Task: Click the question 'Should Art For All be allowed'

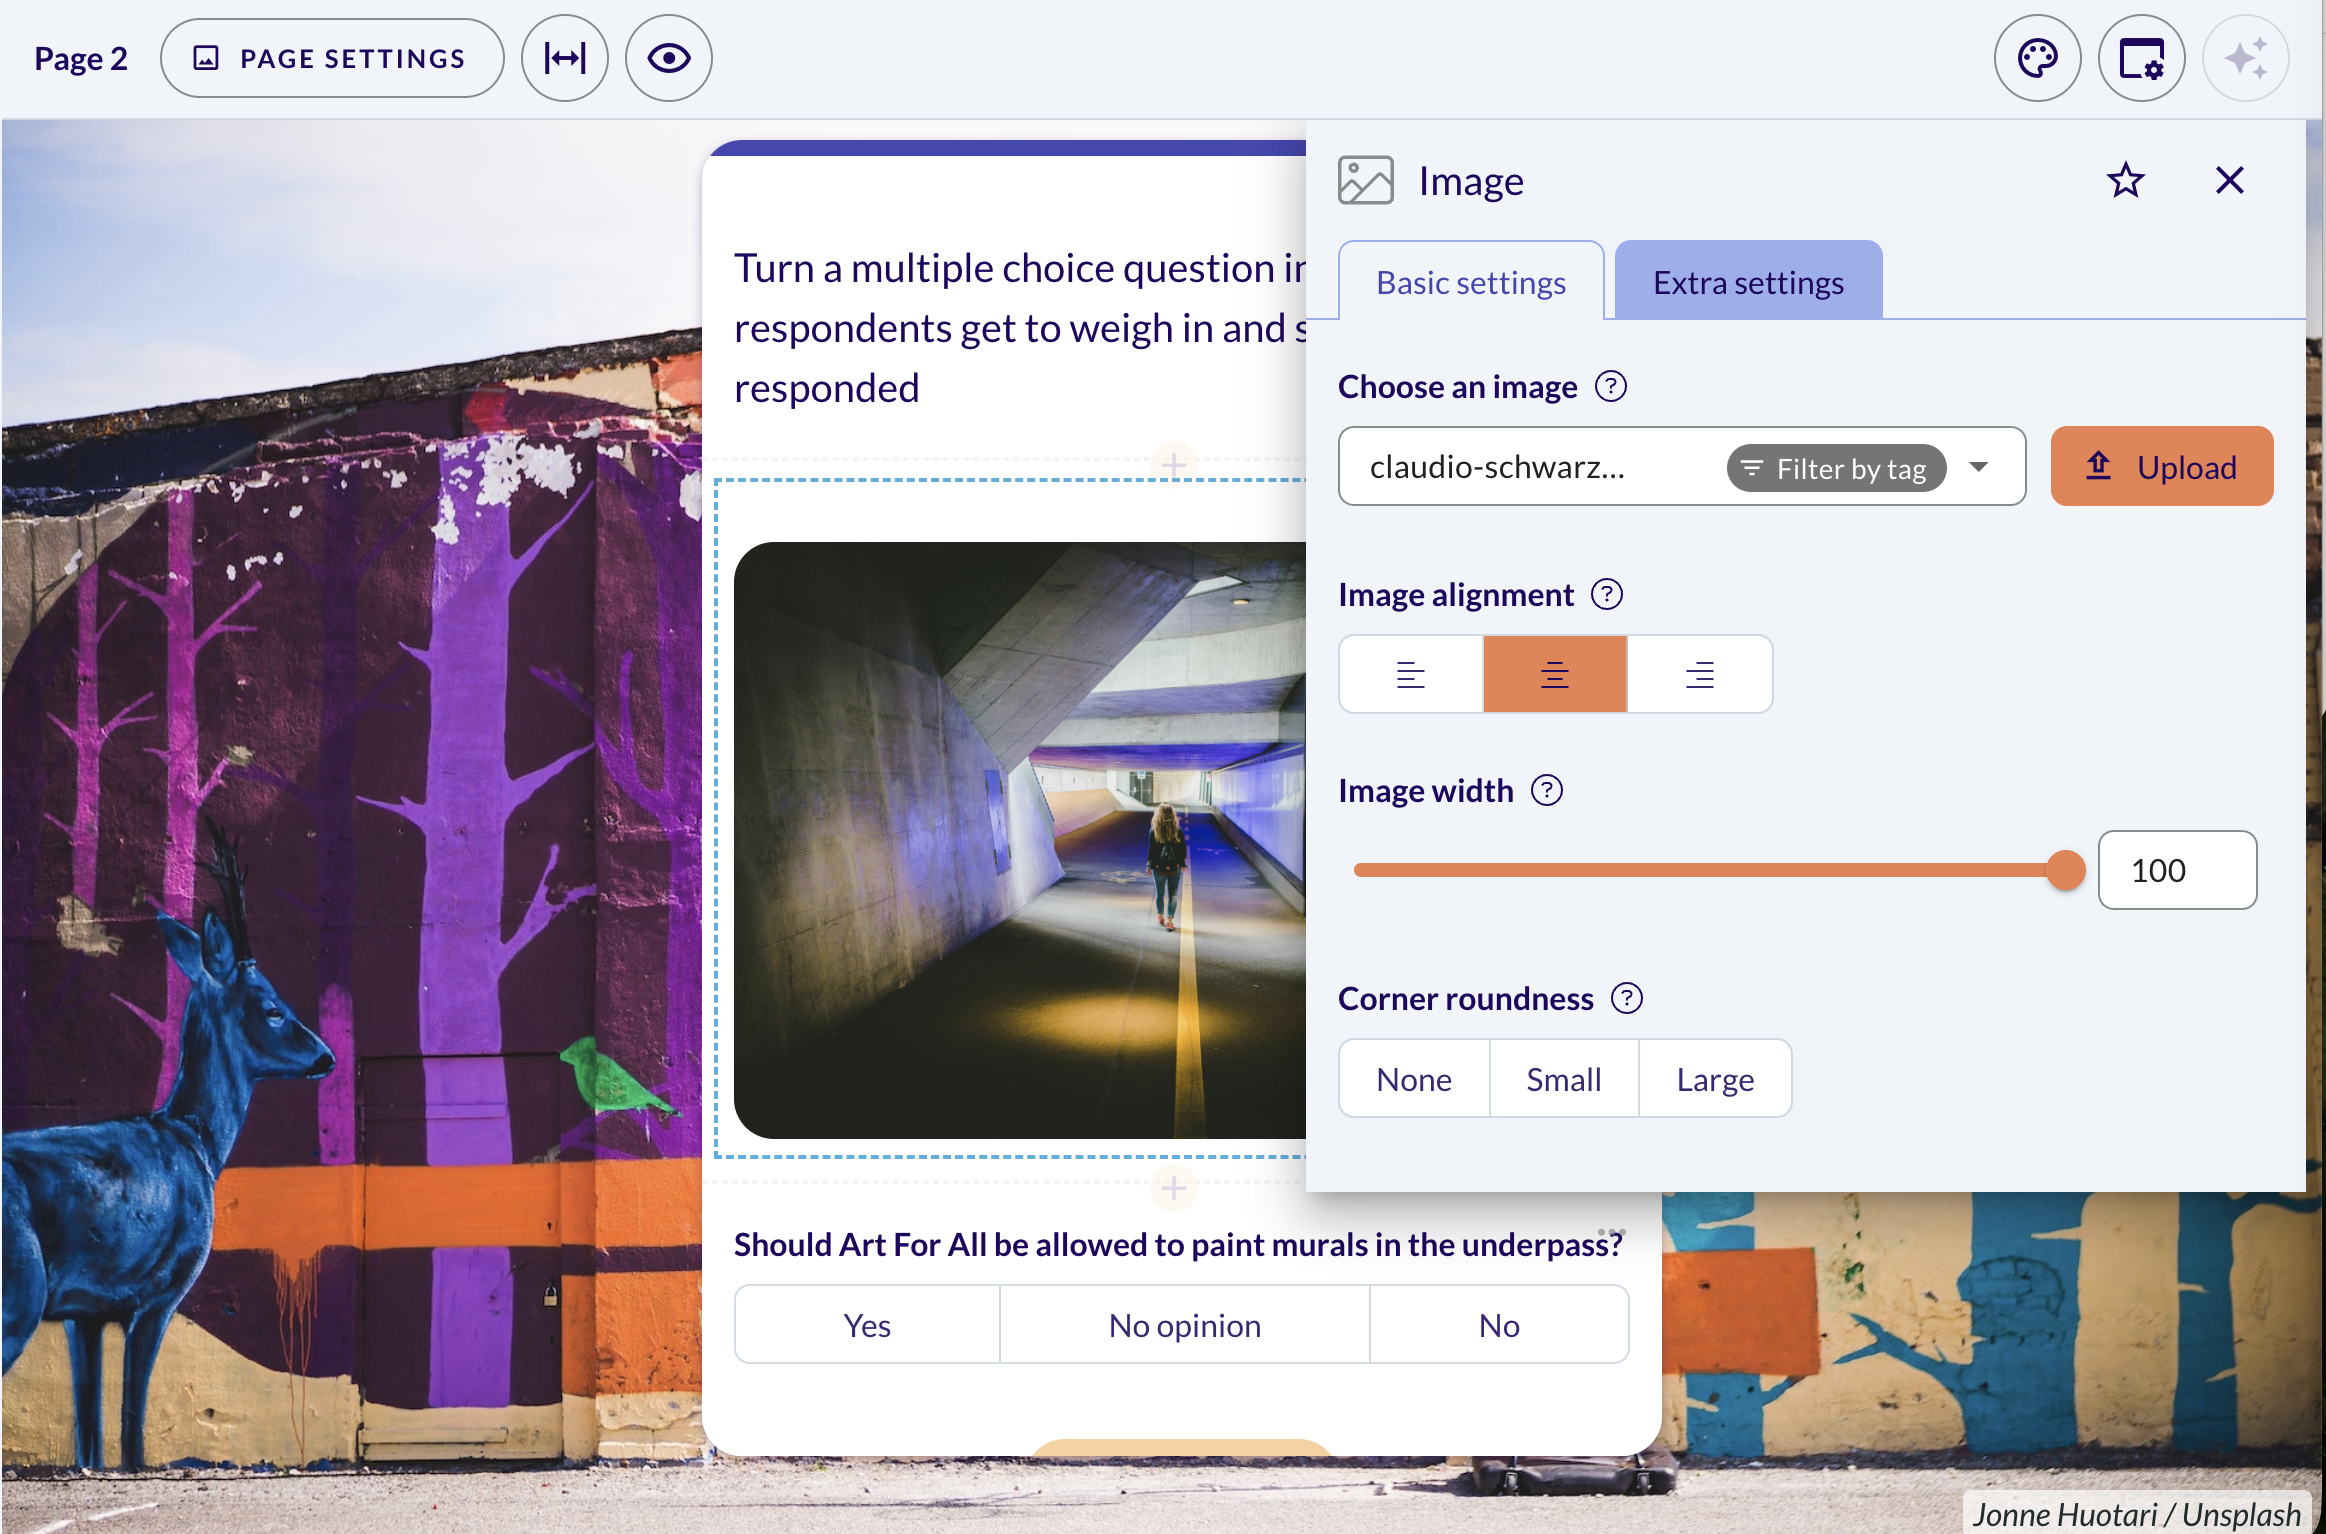Action: click(1177, 1244)
